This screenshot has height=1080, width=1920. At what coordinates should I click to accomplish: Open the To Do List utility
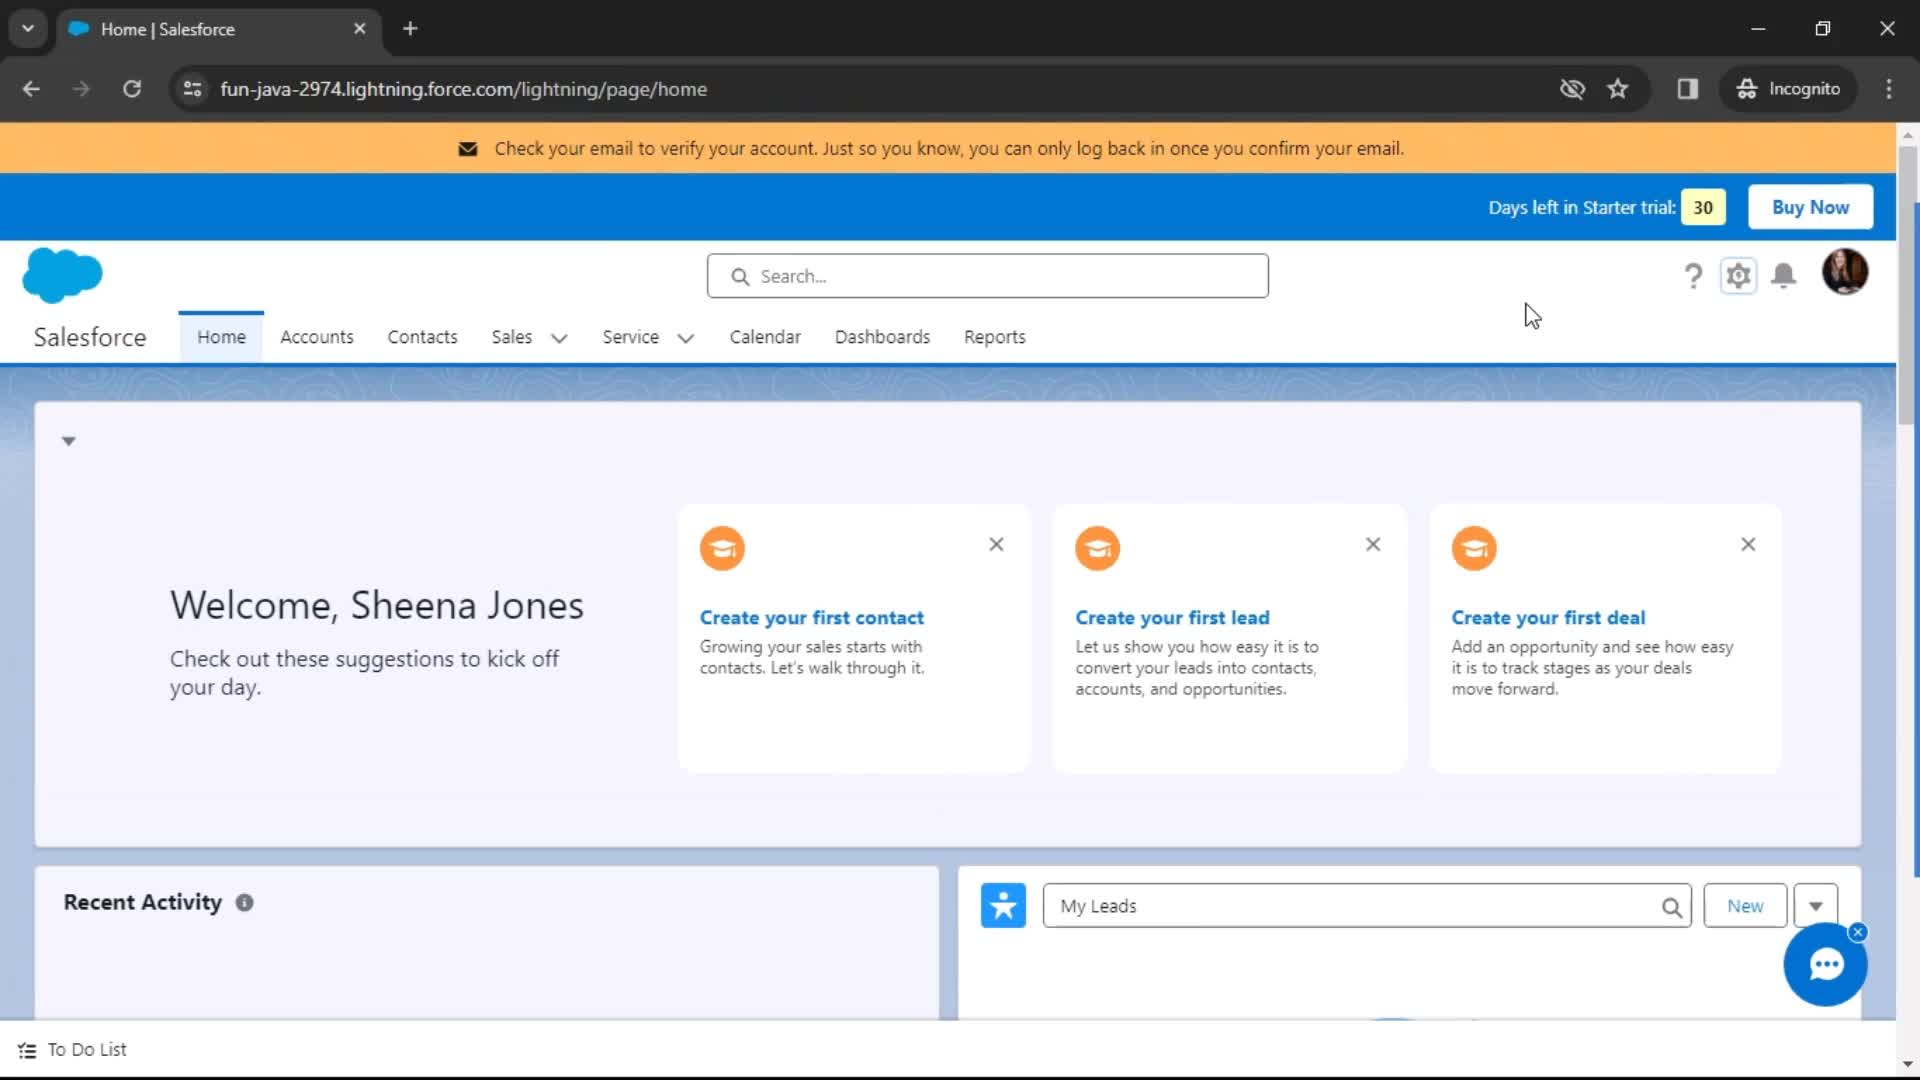(x=72, y=1050)
